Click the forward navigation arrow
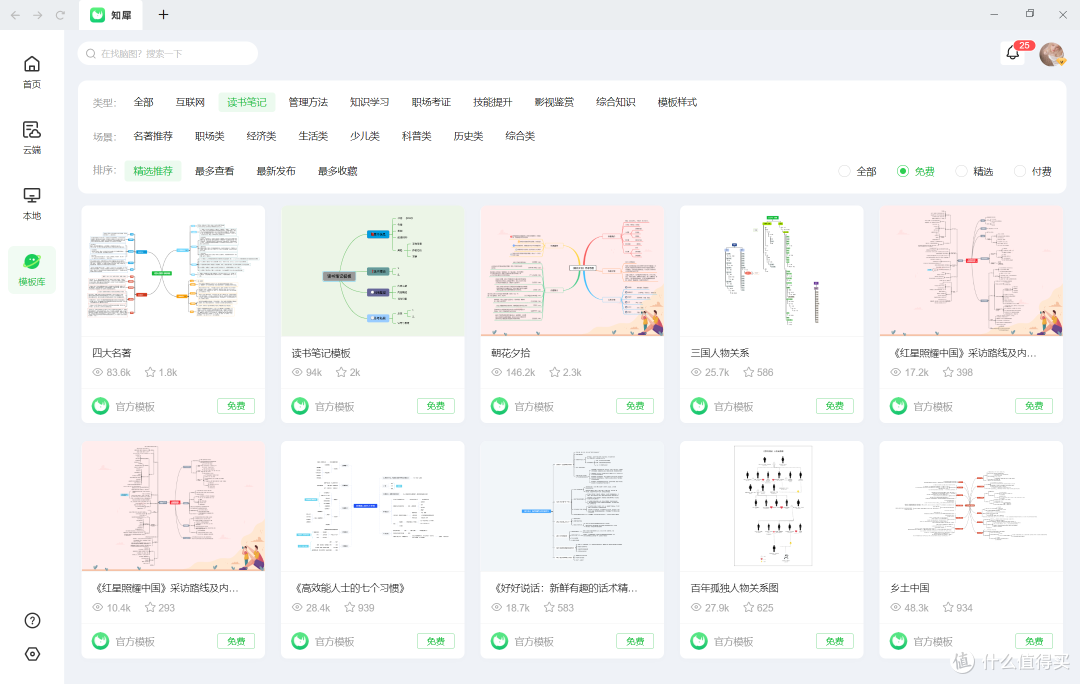This screenshot has width=1080, height=684. coord(38,14)
